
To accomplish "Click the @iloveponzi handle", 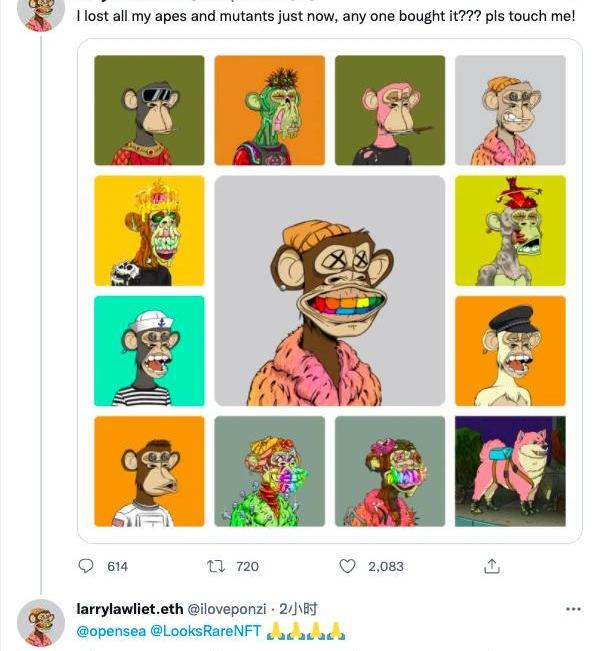I will pos(227,609).
